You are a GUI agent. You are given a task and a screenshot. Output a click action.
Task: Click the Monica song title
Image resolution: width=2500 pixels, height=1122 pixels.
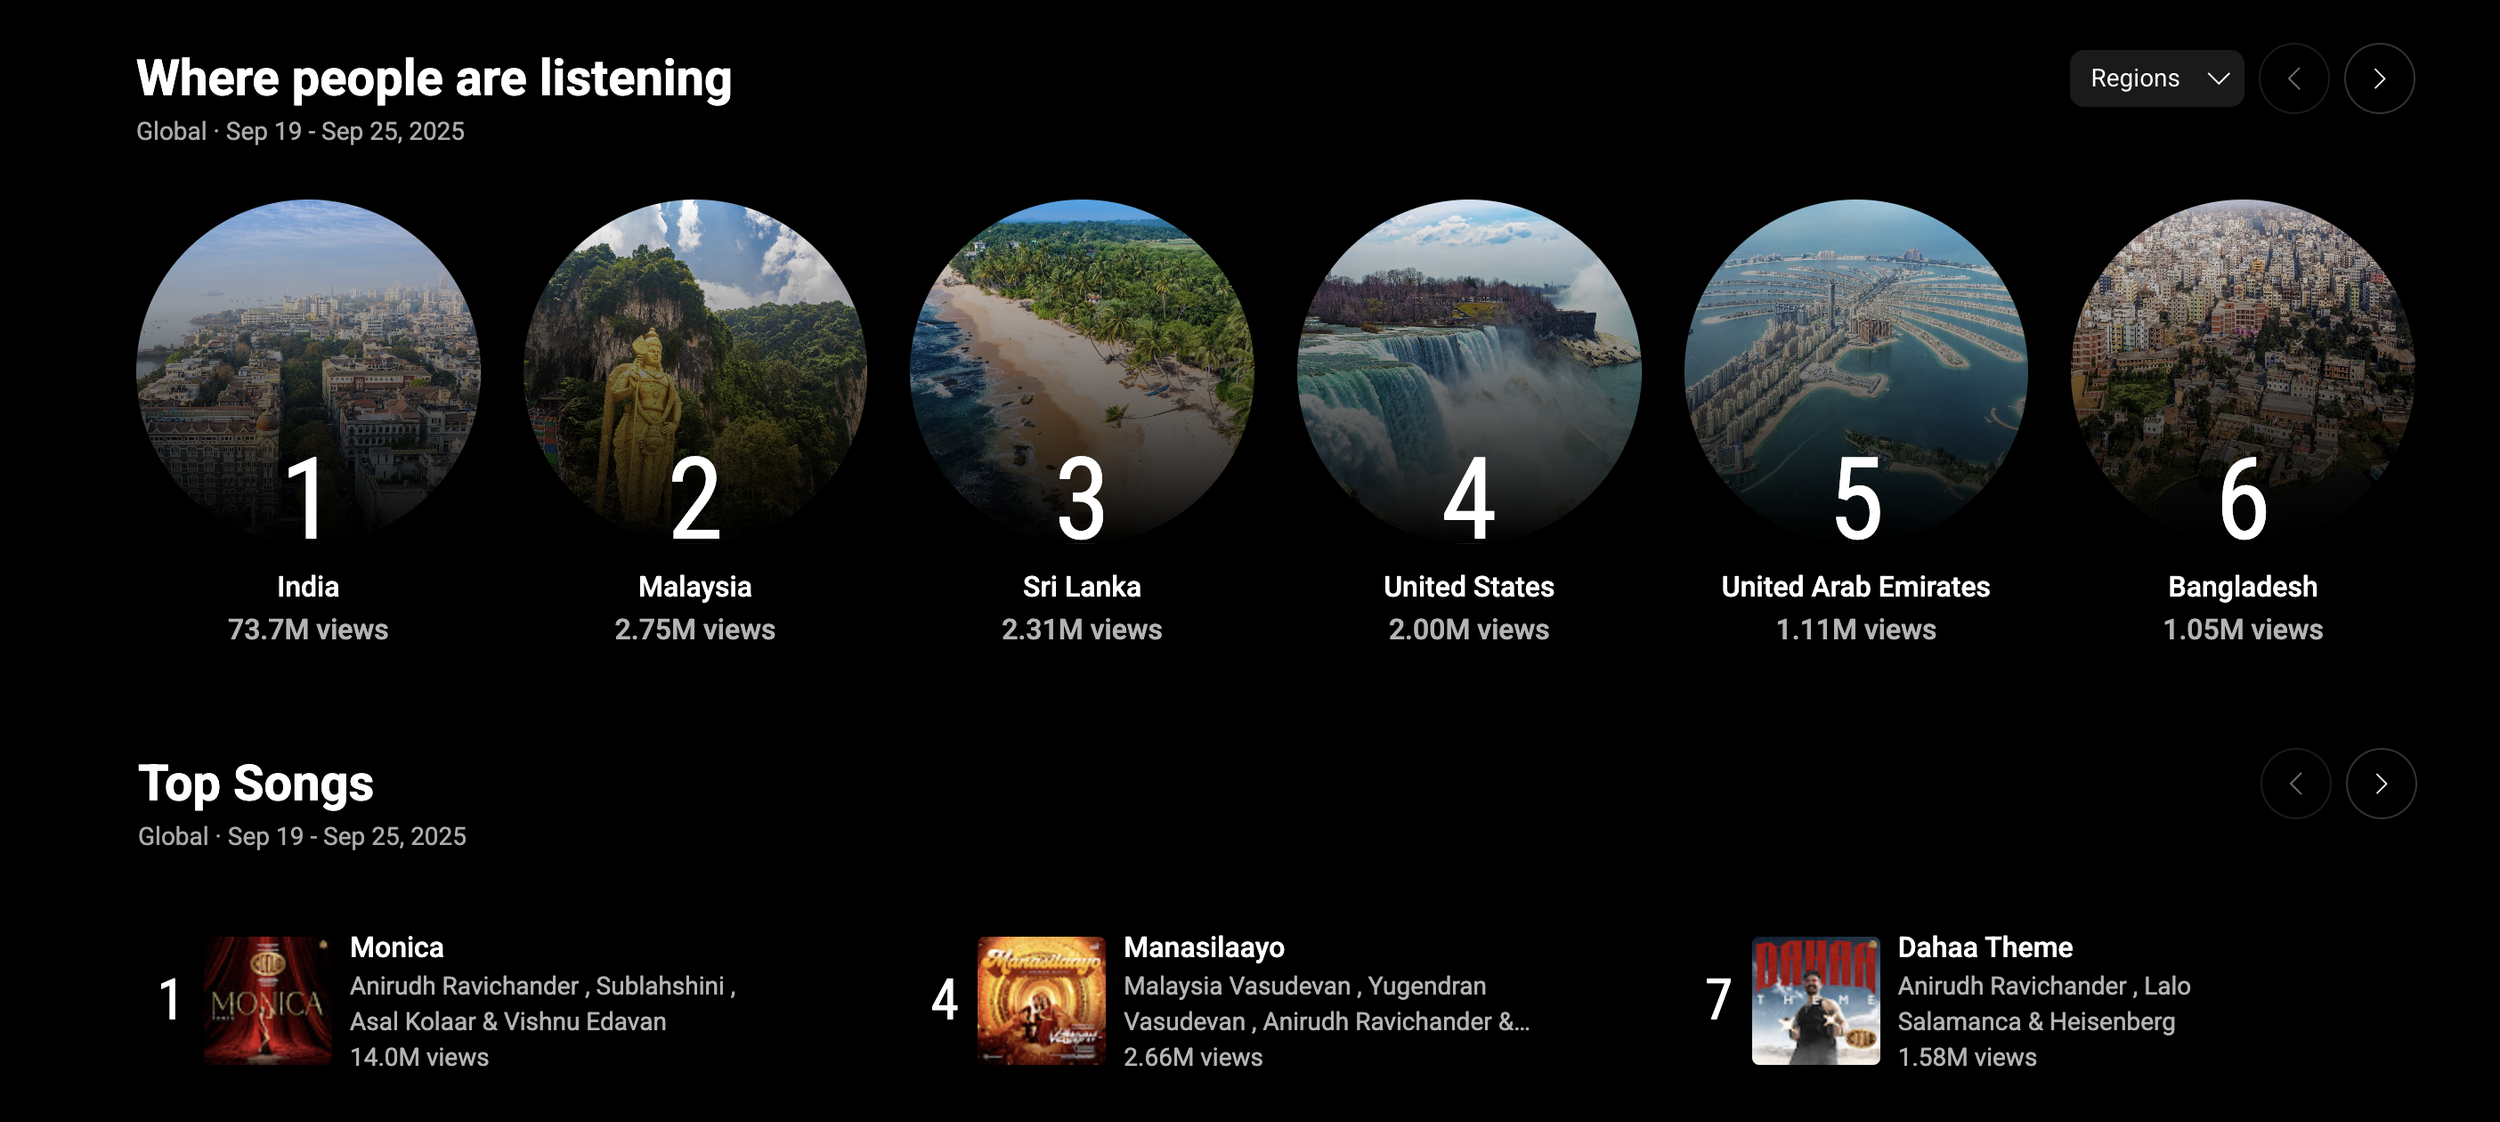pyautogui.click(x=397, y=947)
